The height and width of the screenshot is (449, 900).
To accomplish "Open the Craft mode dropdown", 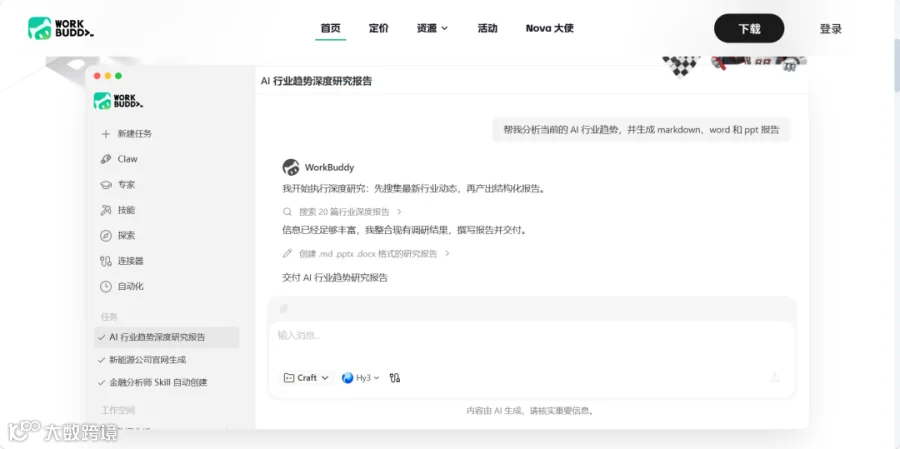I will [x=307, y=378].
